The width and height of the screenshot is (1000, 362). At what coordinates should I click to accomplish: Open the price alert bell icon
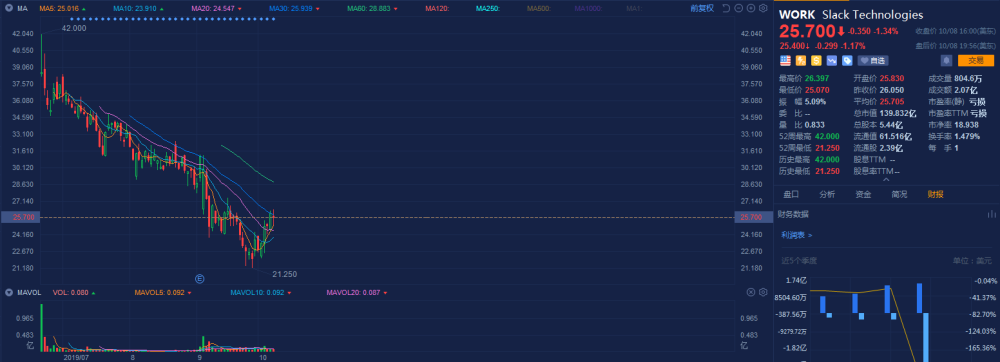[x=946, y=61]
